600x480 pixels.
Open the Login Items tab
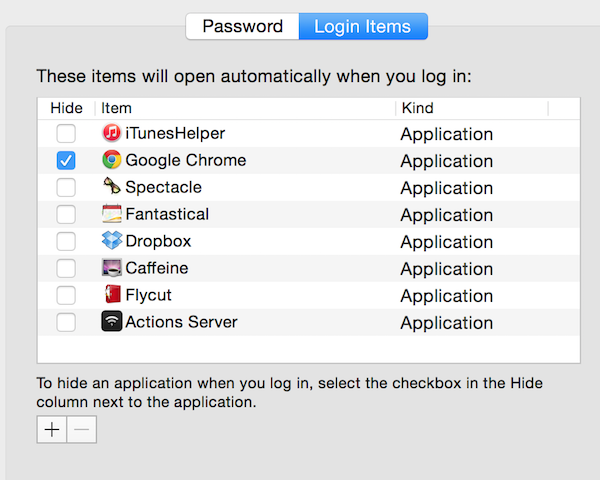(363, 26)
